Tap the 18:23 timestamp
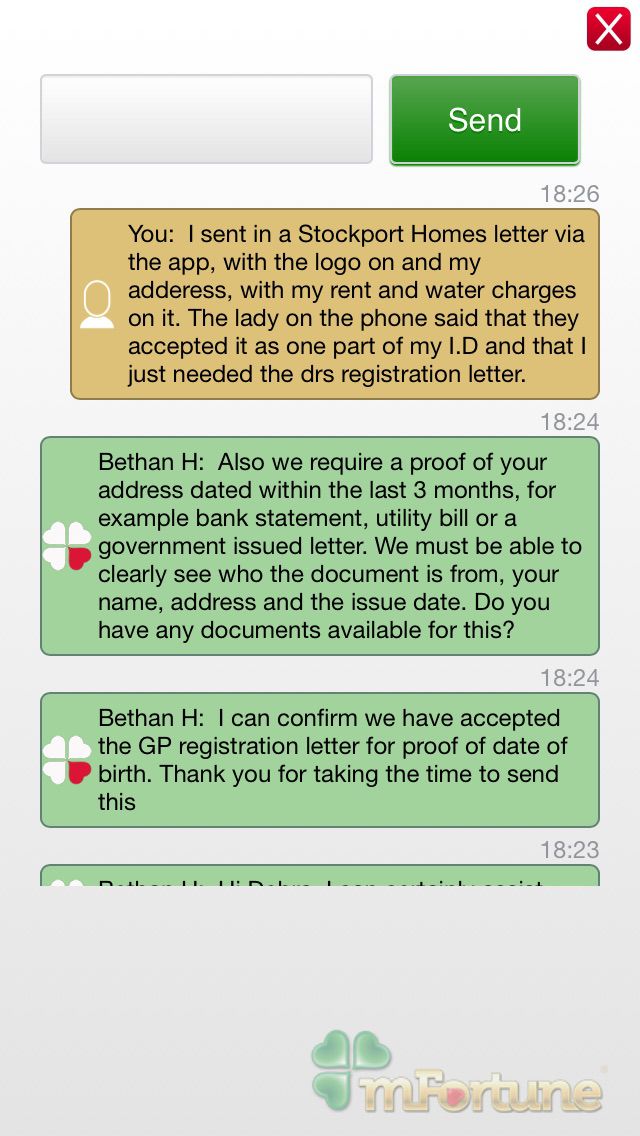Screen dimensions: 640x1136 coord(570,849)
